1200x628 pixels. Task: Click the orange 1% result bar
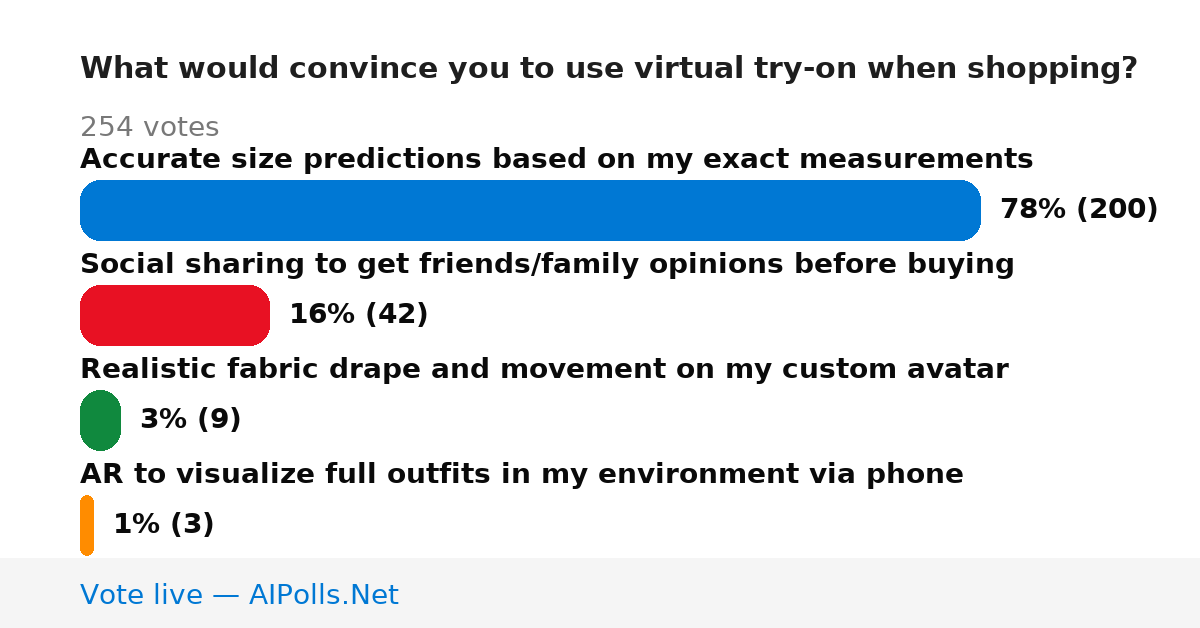tap(87, 525)
